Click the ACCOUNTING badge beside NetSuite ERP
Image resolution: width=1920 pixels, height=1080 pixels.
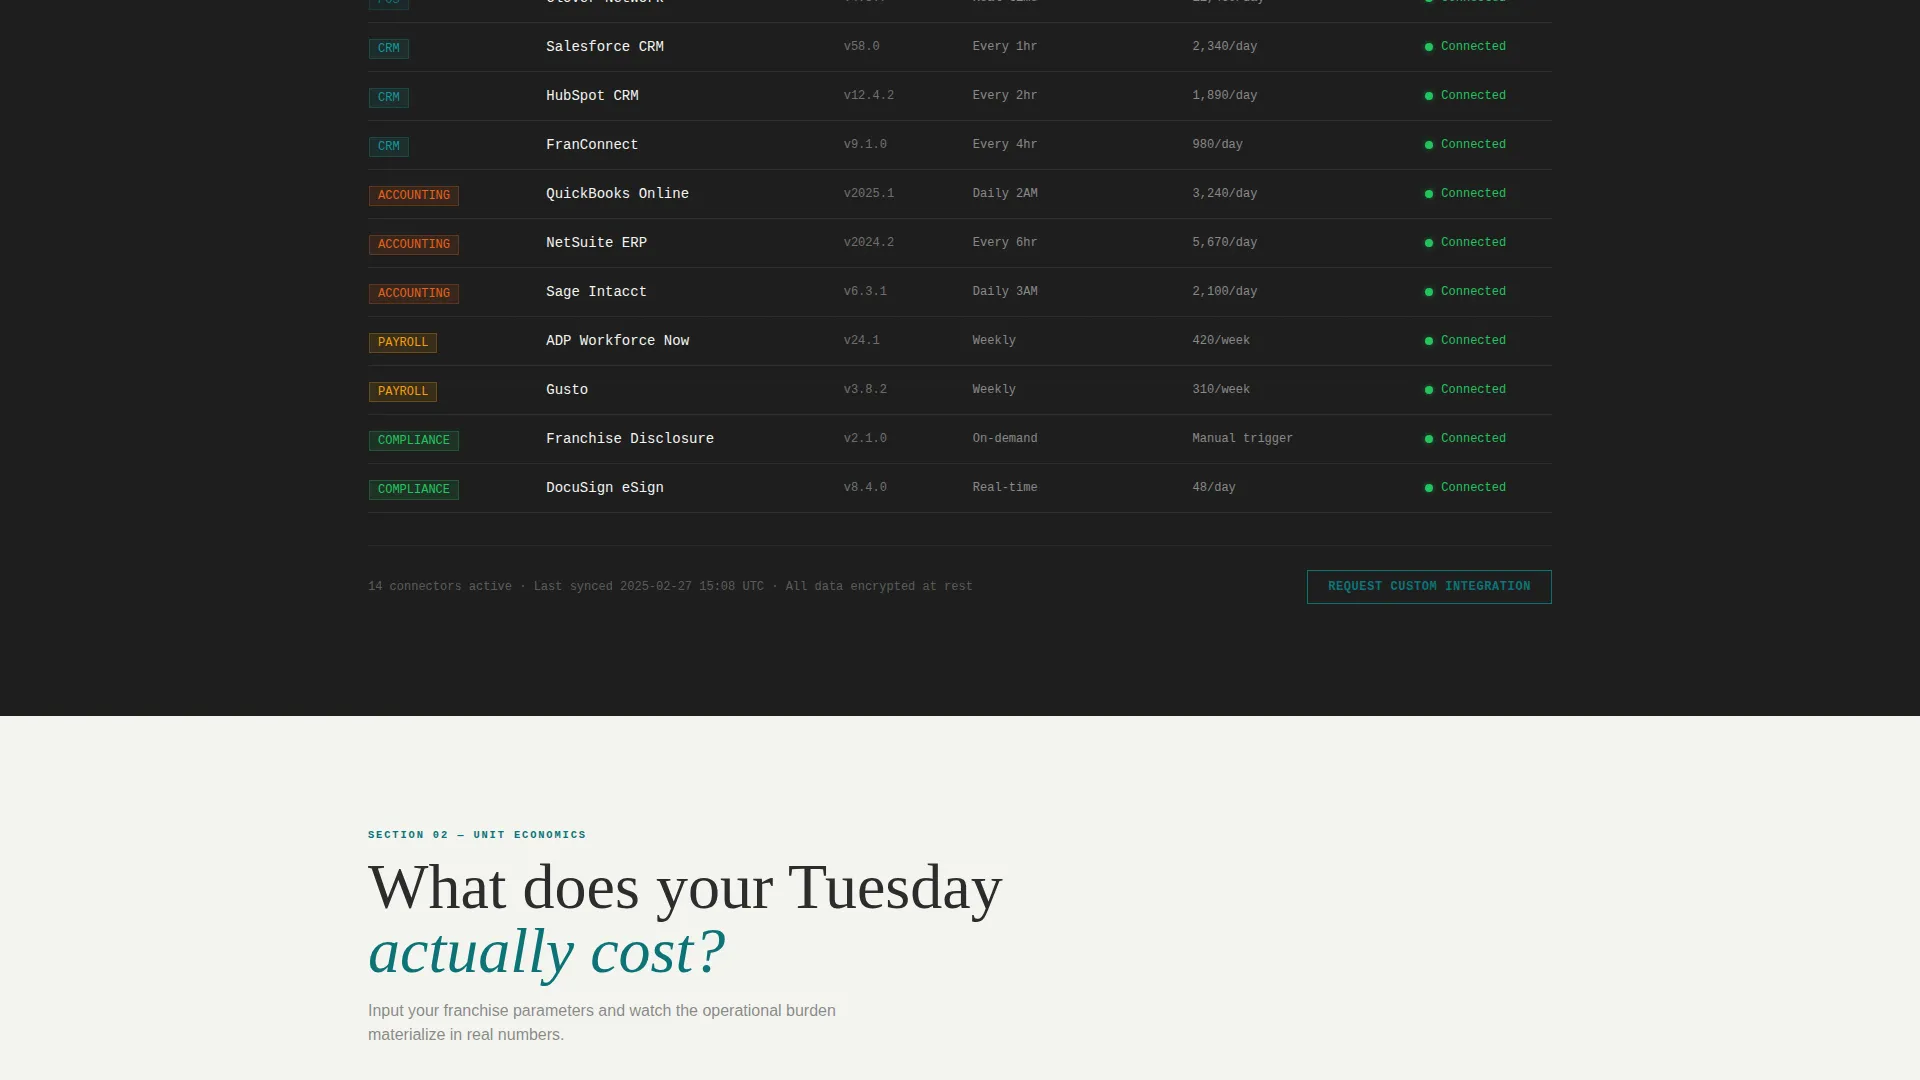414,244
